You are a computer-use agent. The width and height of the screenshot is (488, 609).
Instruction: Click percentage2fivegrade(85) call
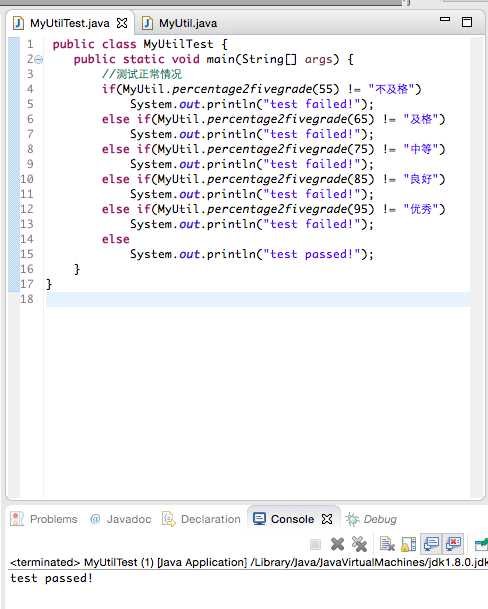pos(290,179)
